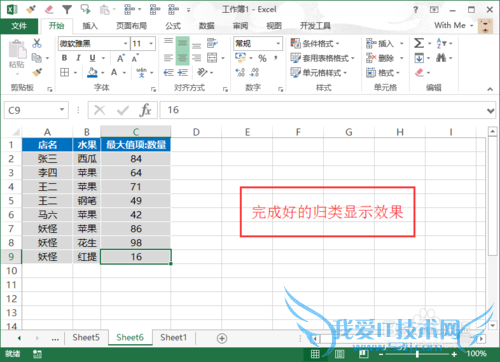This screenshot has width=500, height=362.
Task: Apply percent style format
Action: [x=262, y=58]
